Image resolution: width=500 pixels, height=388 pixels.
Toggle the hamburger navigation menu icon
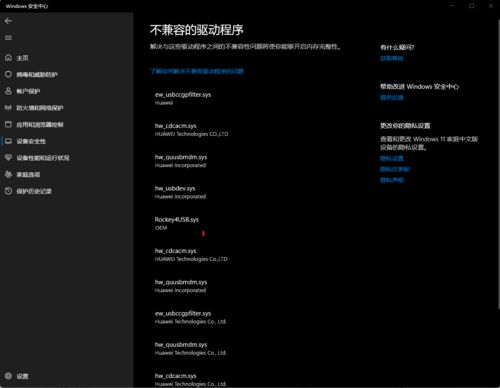[x=8, y=37]
